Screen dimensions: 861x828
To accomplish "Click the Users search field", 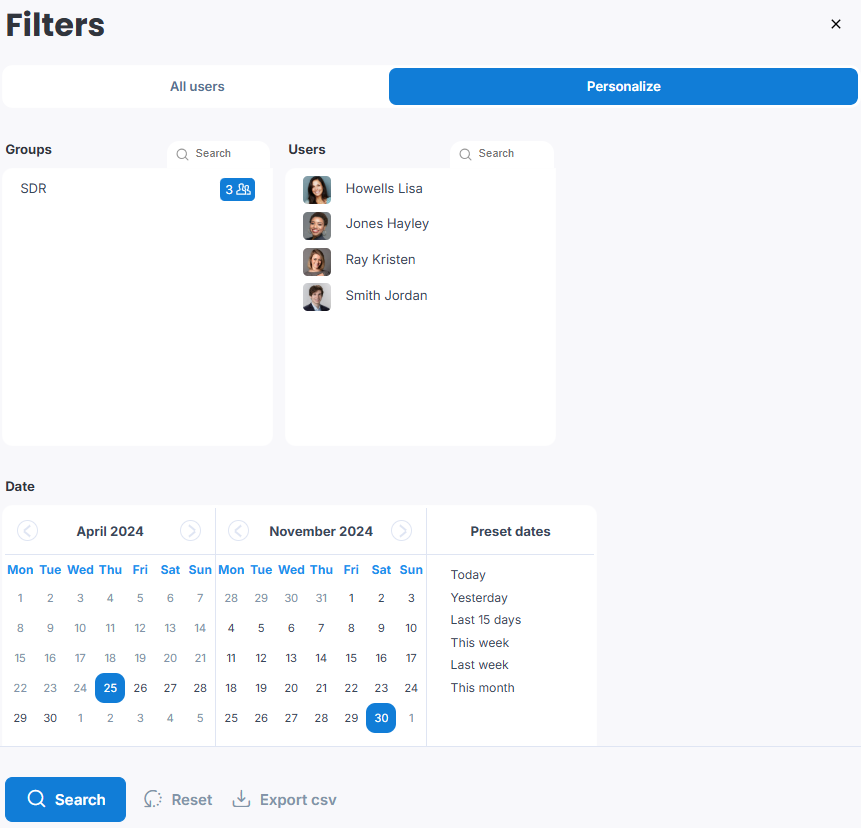I will point(502,154).
